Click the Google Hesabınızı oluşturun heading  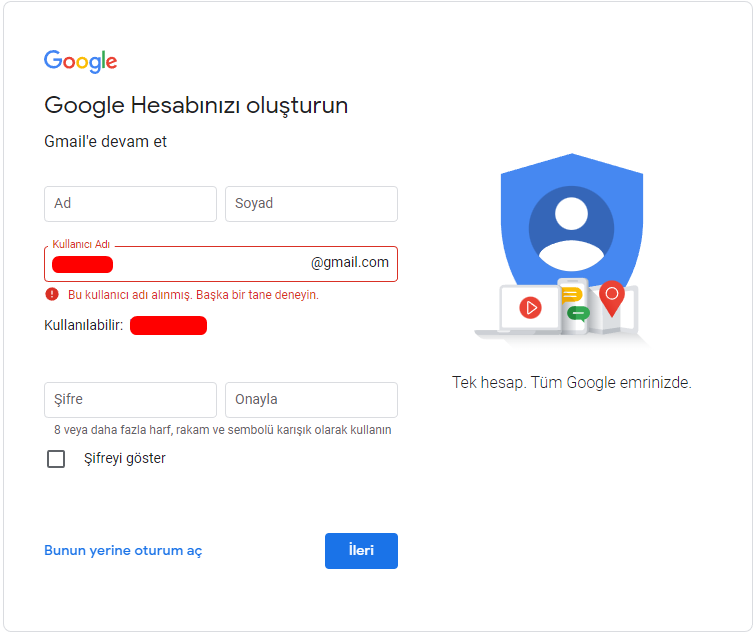[196, 106]
